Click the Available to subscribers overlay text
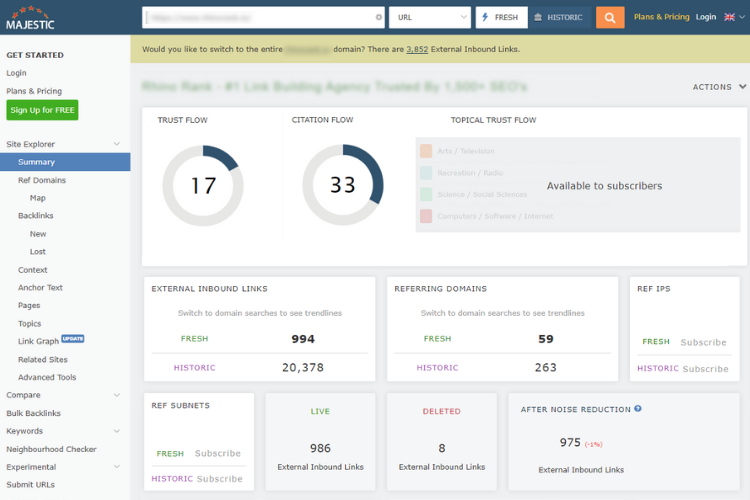 pyautogui.click(x=604, y=186)
